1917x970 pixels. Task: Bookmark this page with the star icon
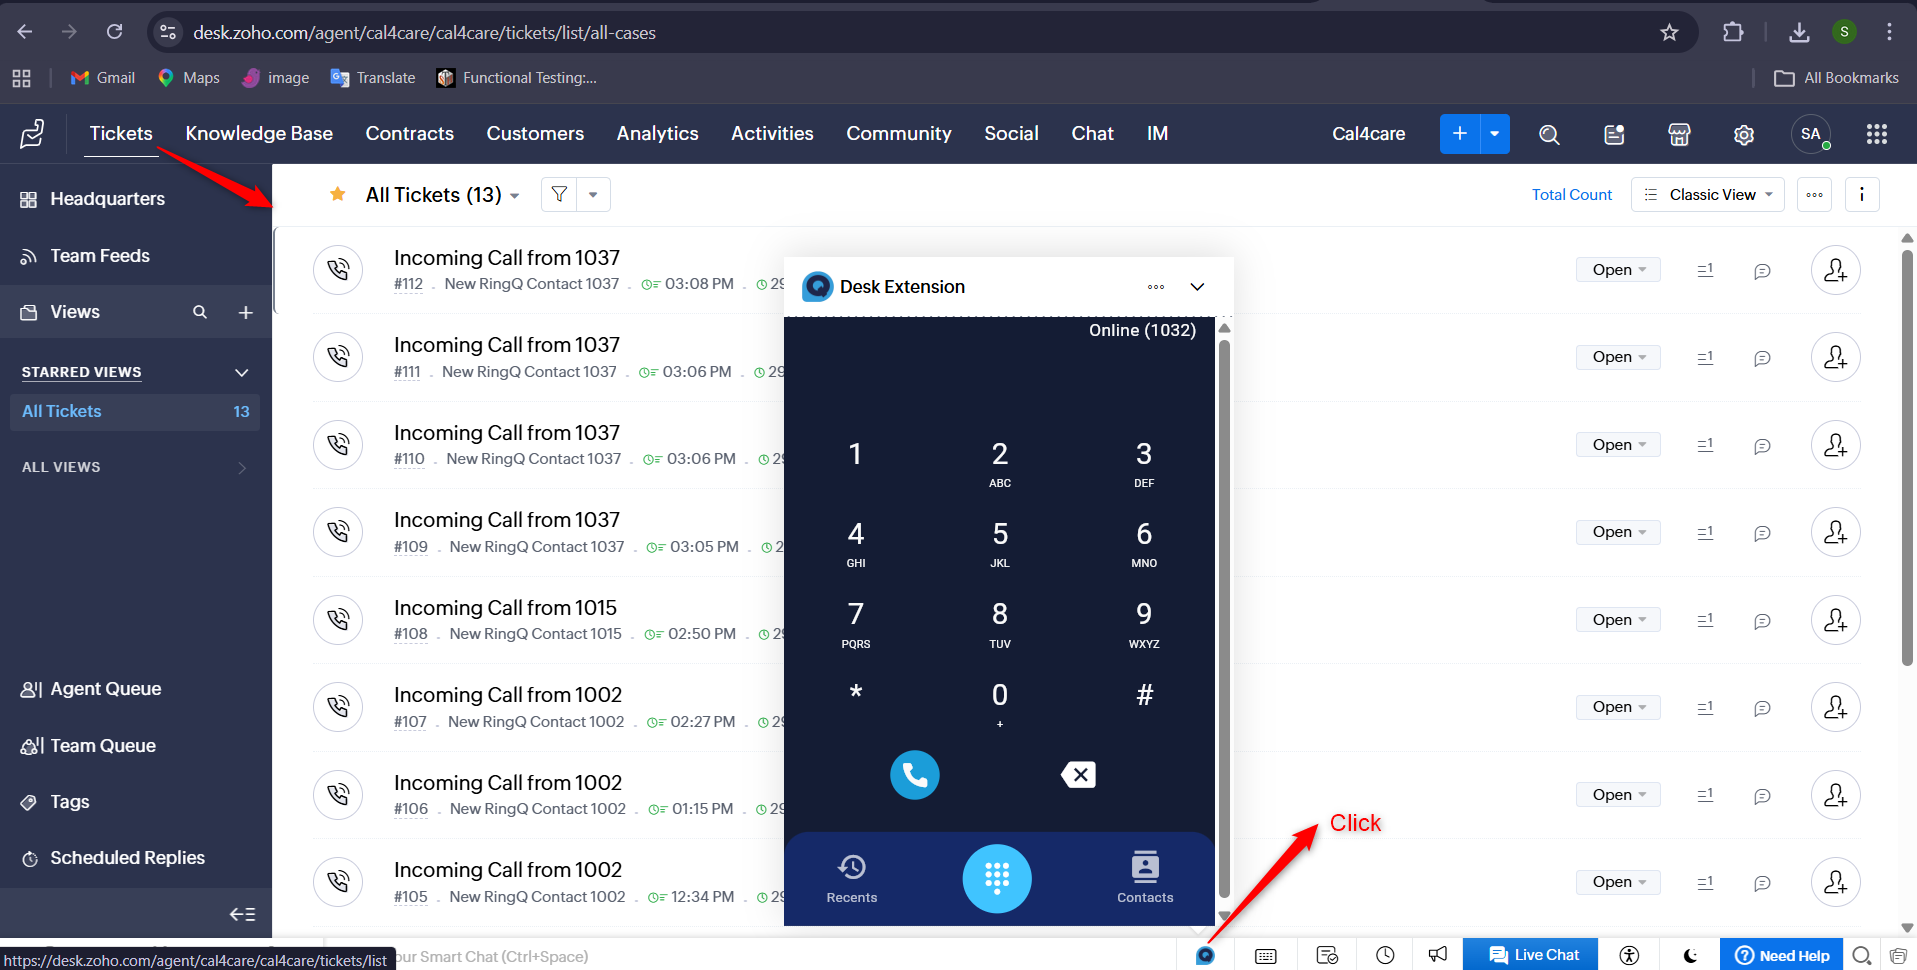1669,33
